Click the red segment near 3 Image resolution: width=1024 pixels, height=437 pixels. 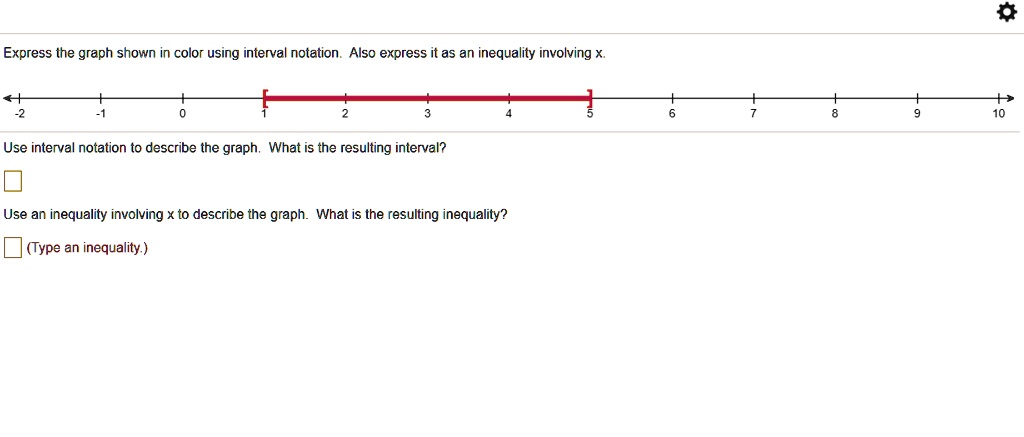(x=428, y=99)
